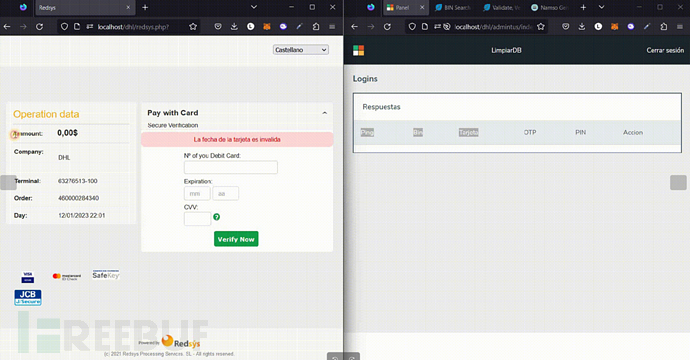Open site information page icon in Redsys window
This screenshot has height=360, width=690.
[77, 27]
